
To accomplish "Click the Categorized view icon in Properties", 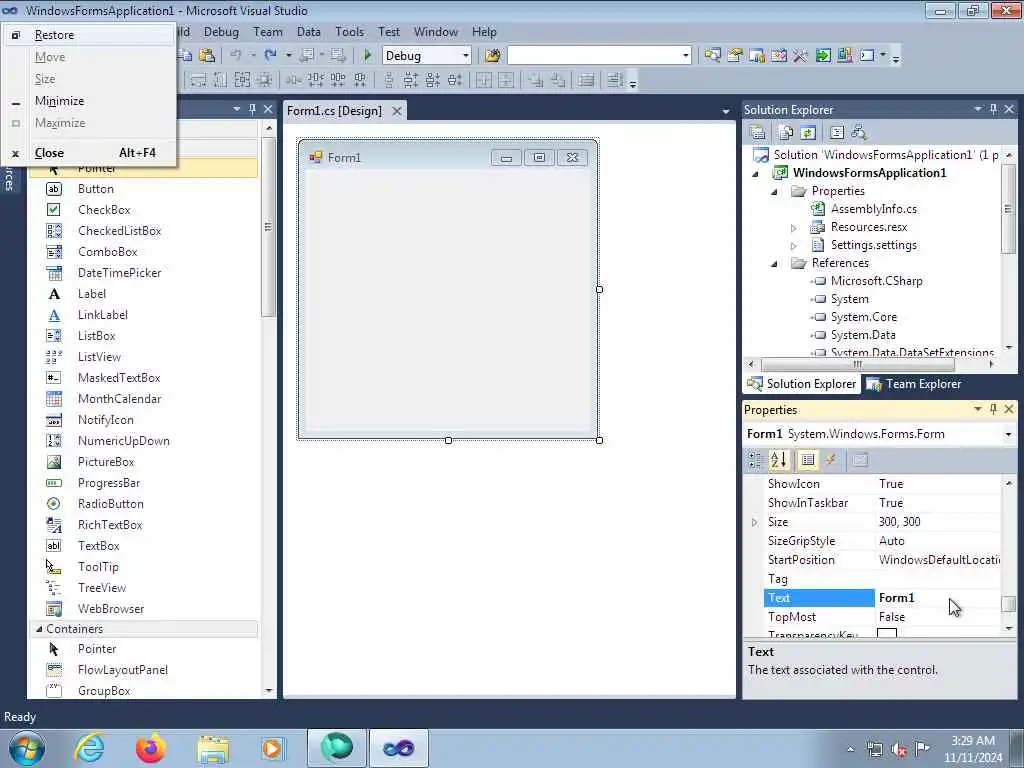I will 756,460.
